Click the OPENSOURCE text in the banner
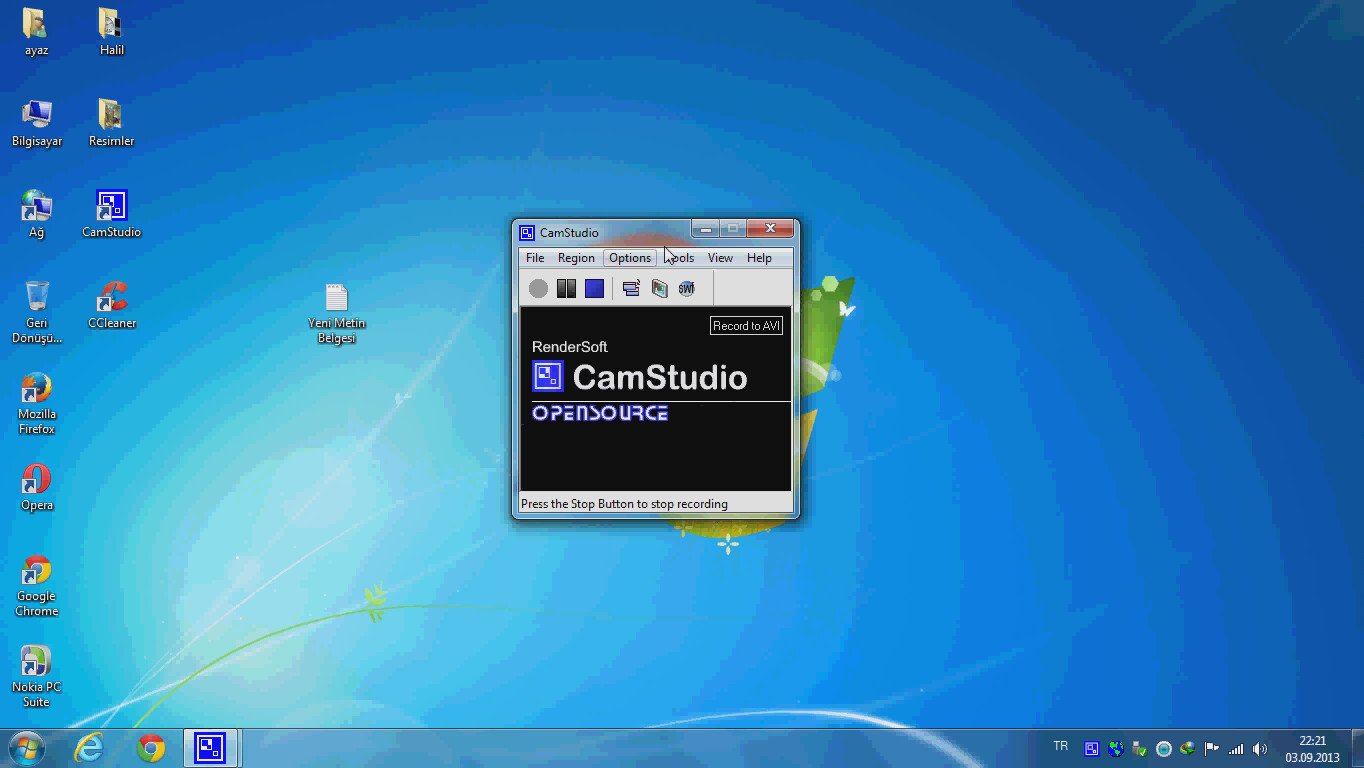Image resolution: width=1364 pixels, height=768 pixels. tap(600, 413)
